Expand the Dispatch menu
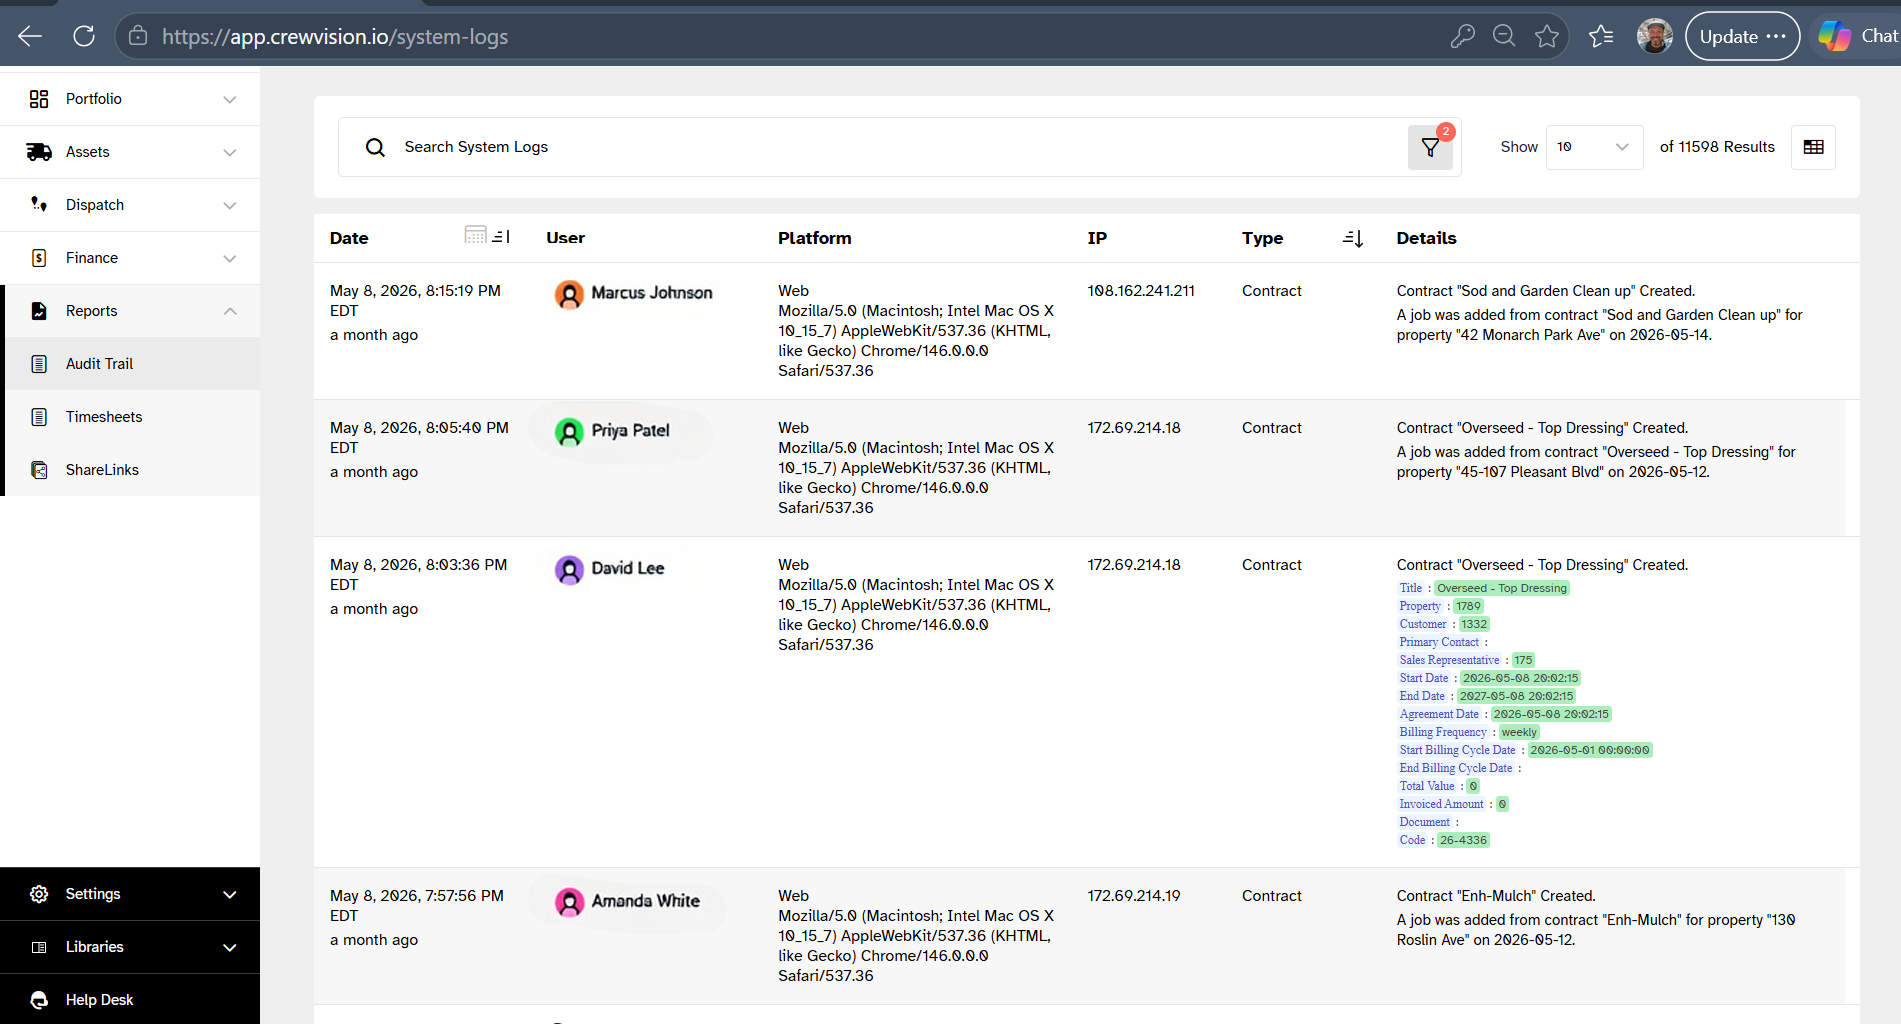 [130, 205]
